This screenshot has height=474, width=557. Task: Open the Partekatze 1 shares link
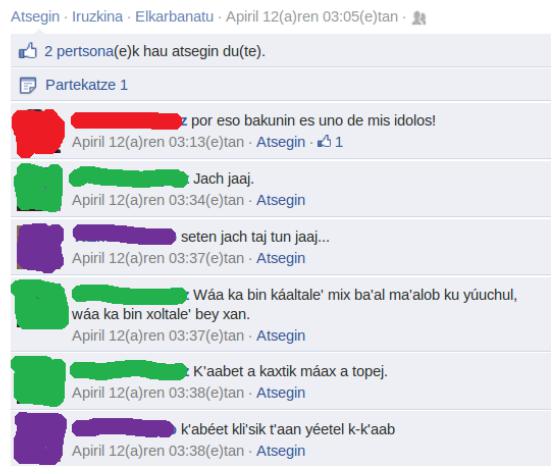point(86,85)
